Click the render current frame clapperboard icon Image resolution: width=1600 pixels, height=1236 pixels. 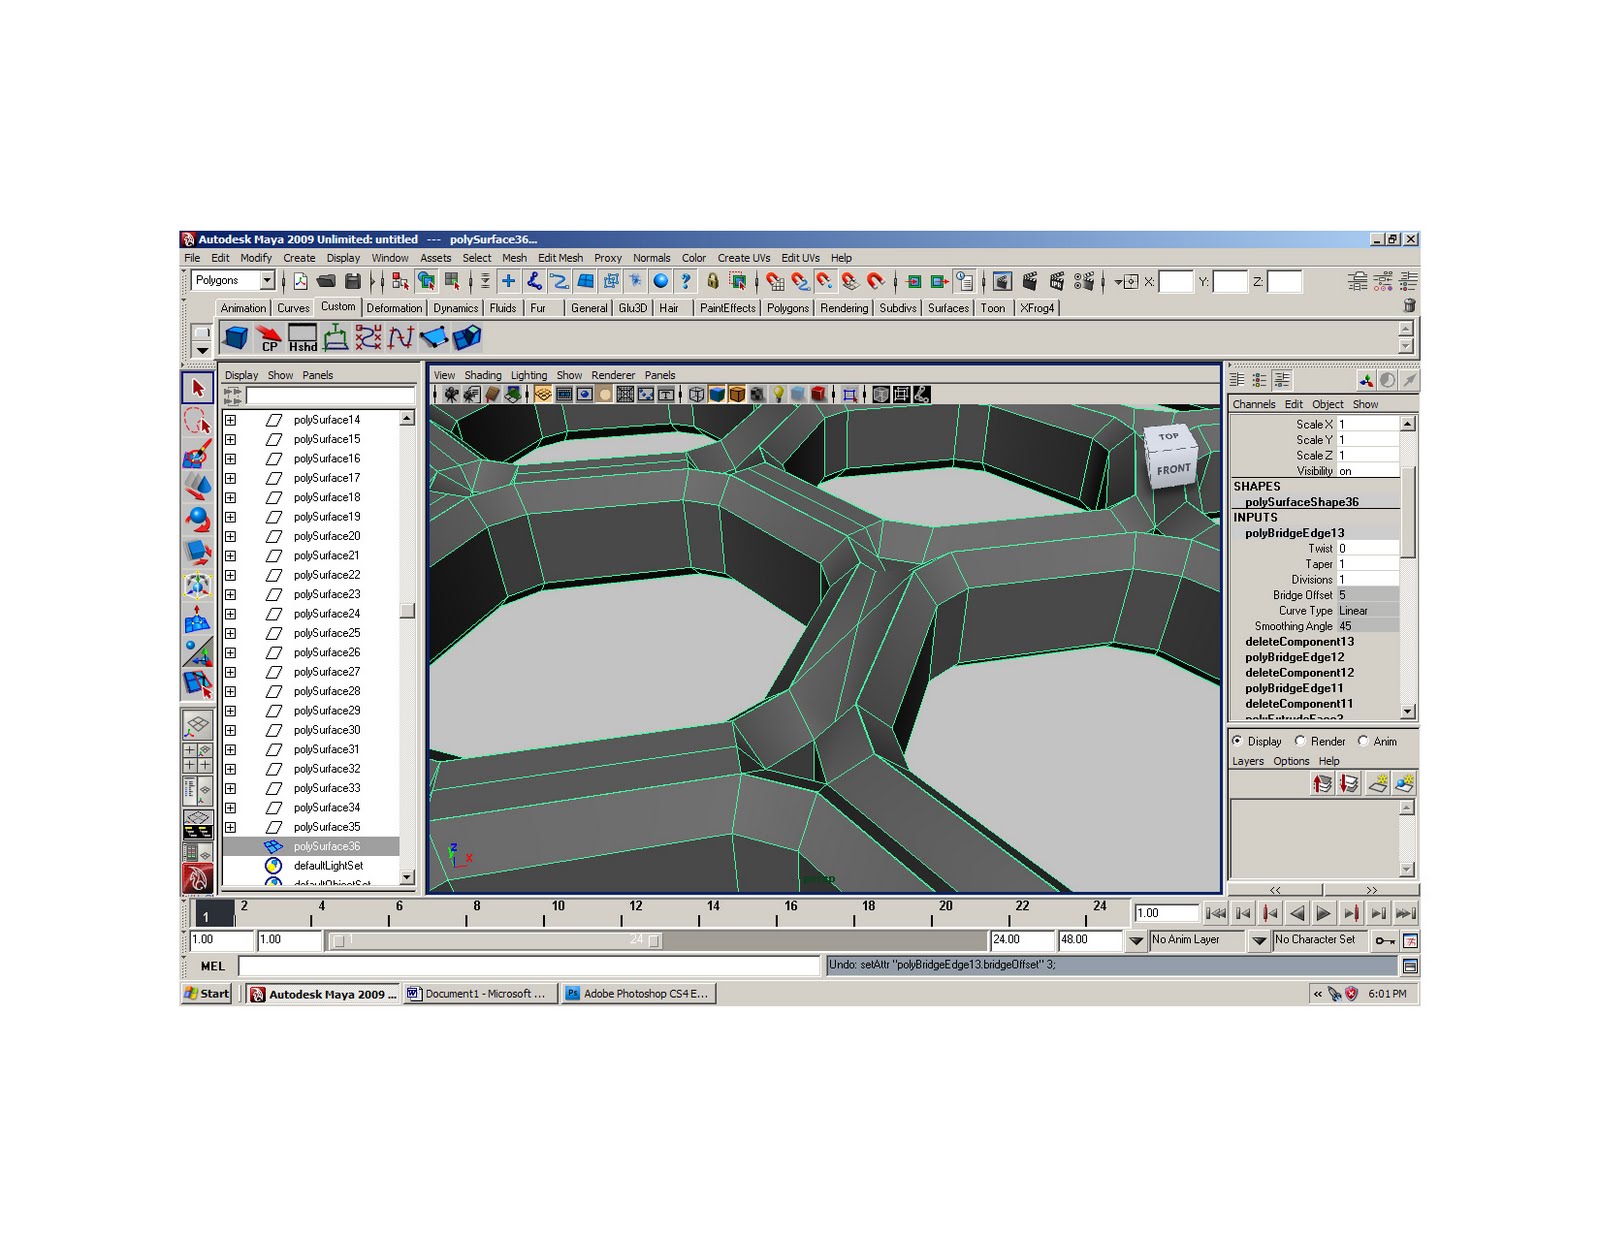coord(1030,282)
